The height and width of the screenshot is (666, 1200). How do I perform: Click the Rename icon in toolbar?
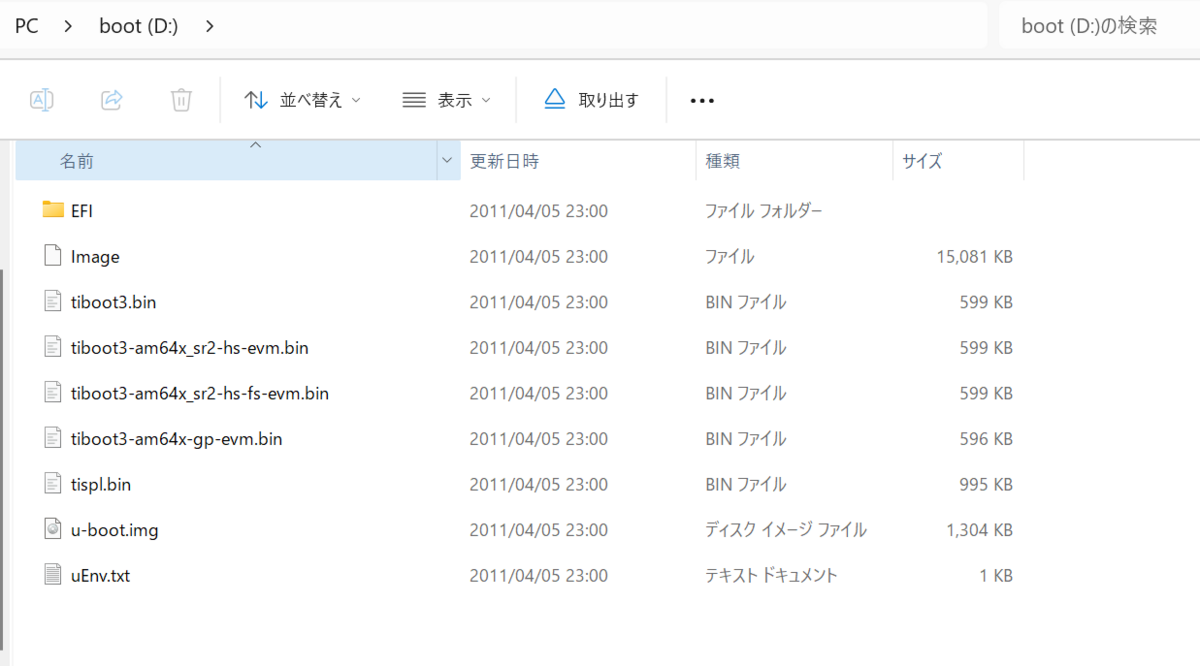[x=42, y=100]
